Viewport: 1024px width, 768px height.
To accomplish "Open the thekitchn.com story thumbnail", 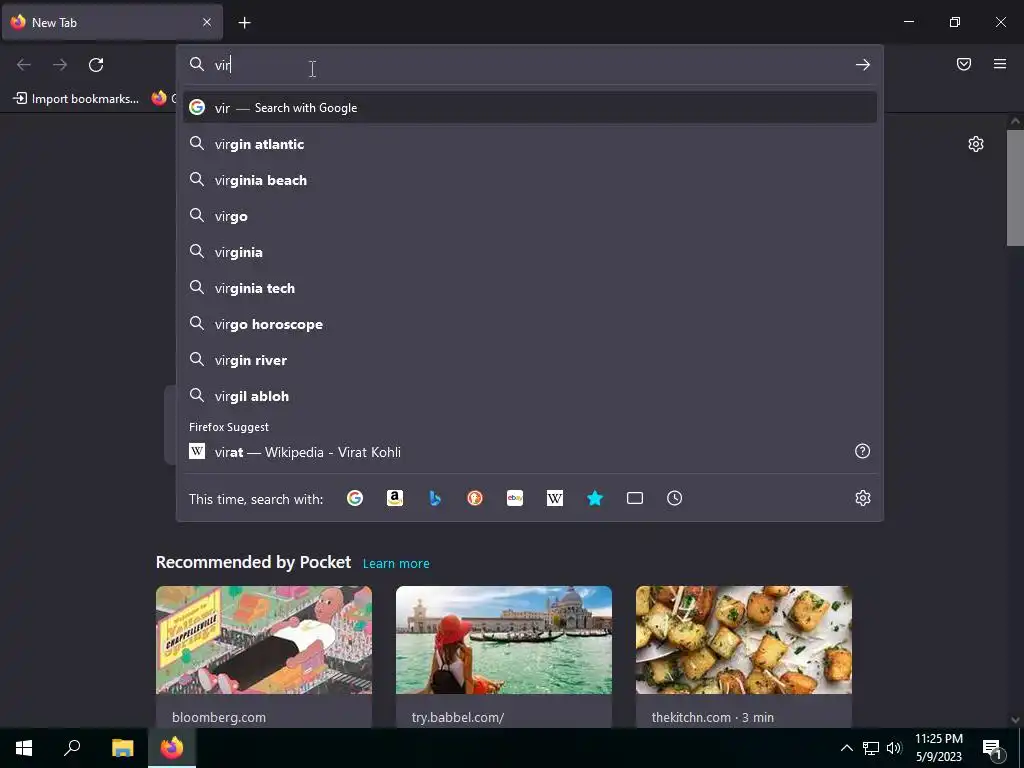I will tap(744, 640).
